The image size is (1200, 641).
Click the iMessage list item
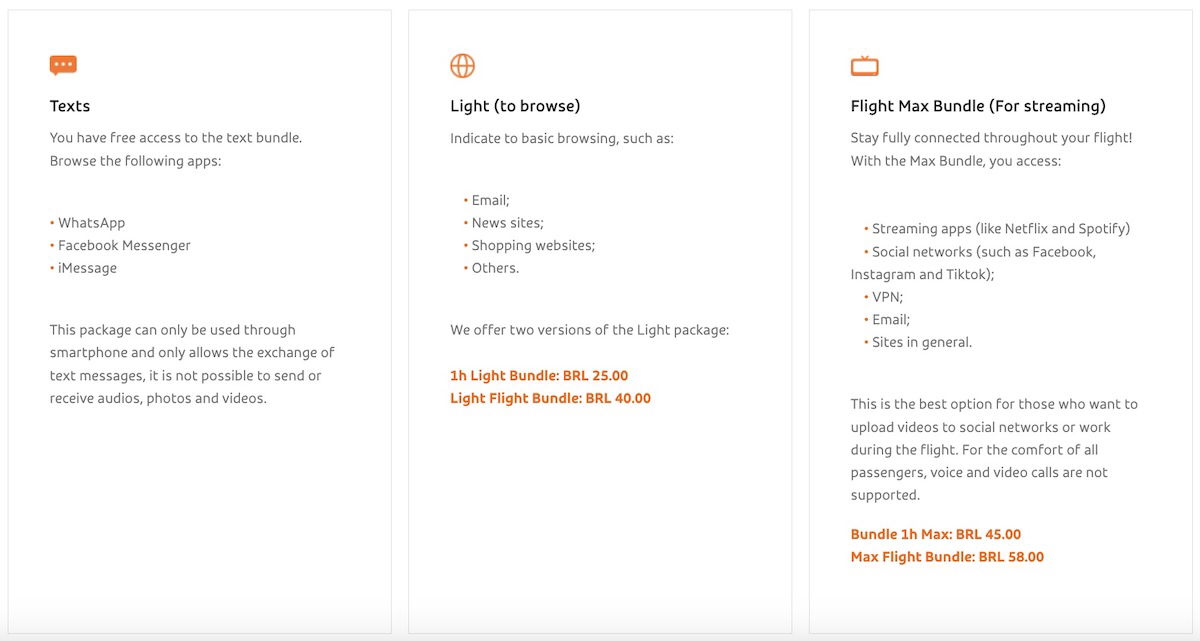coord(84,268)
